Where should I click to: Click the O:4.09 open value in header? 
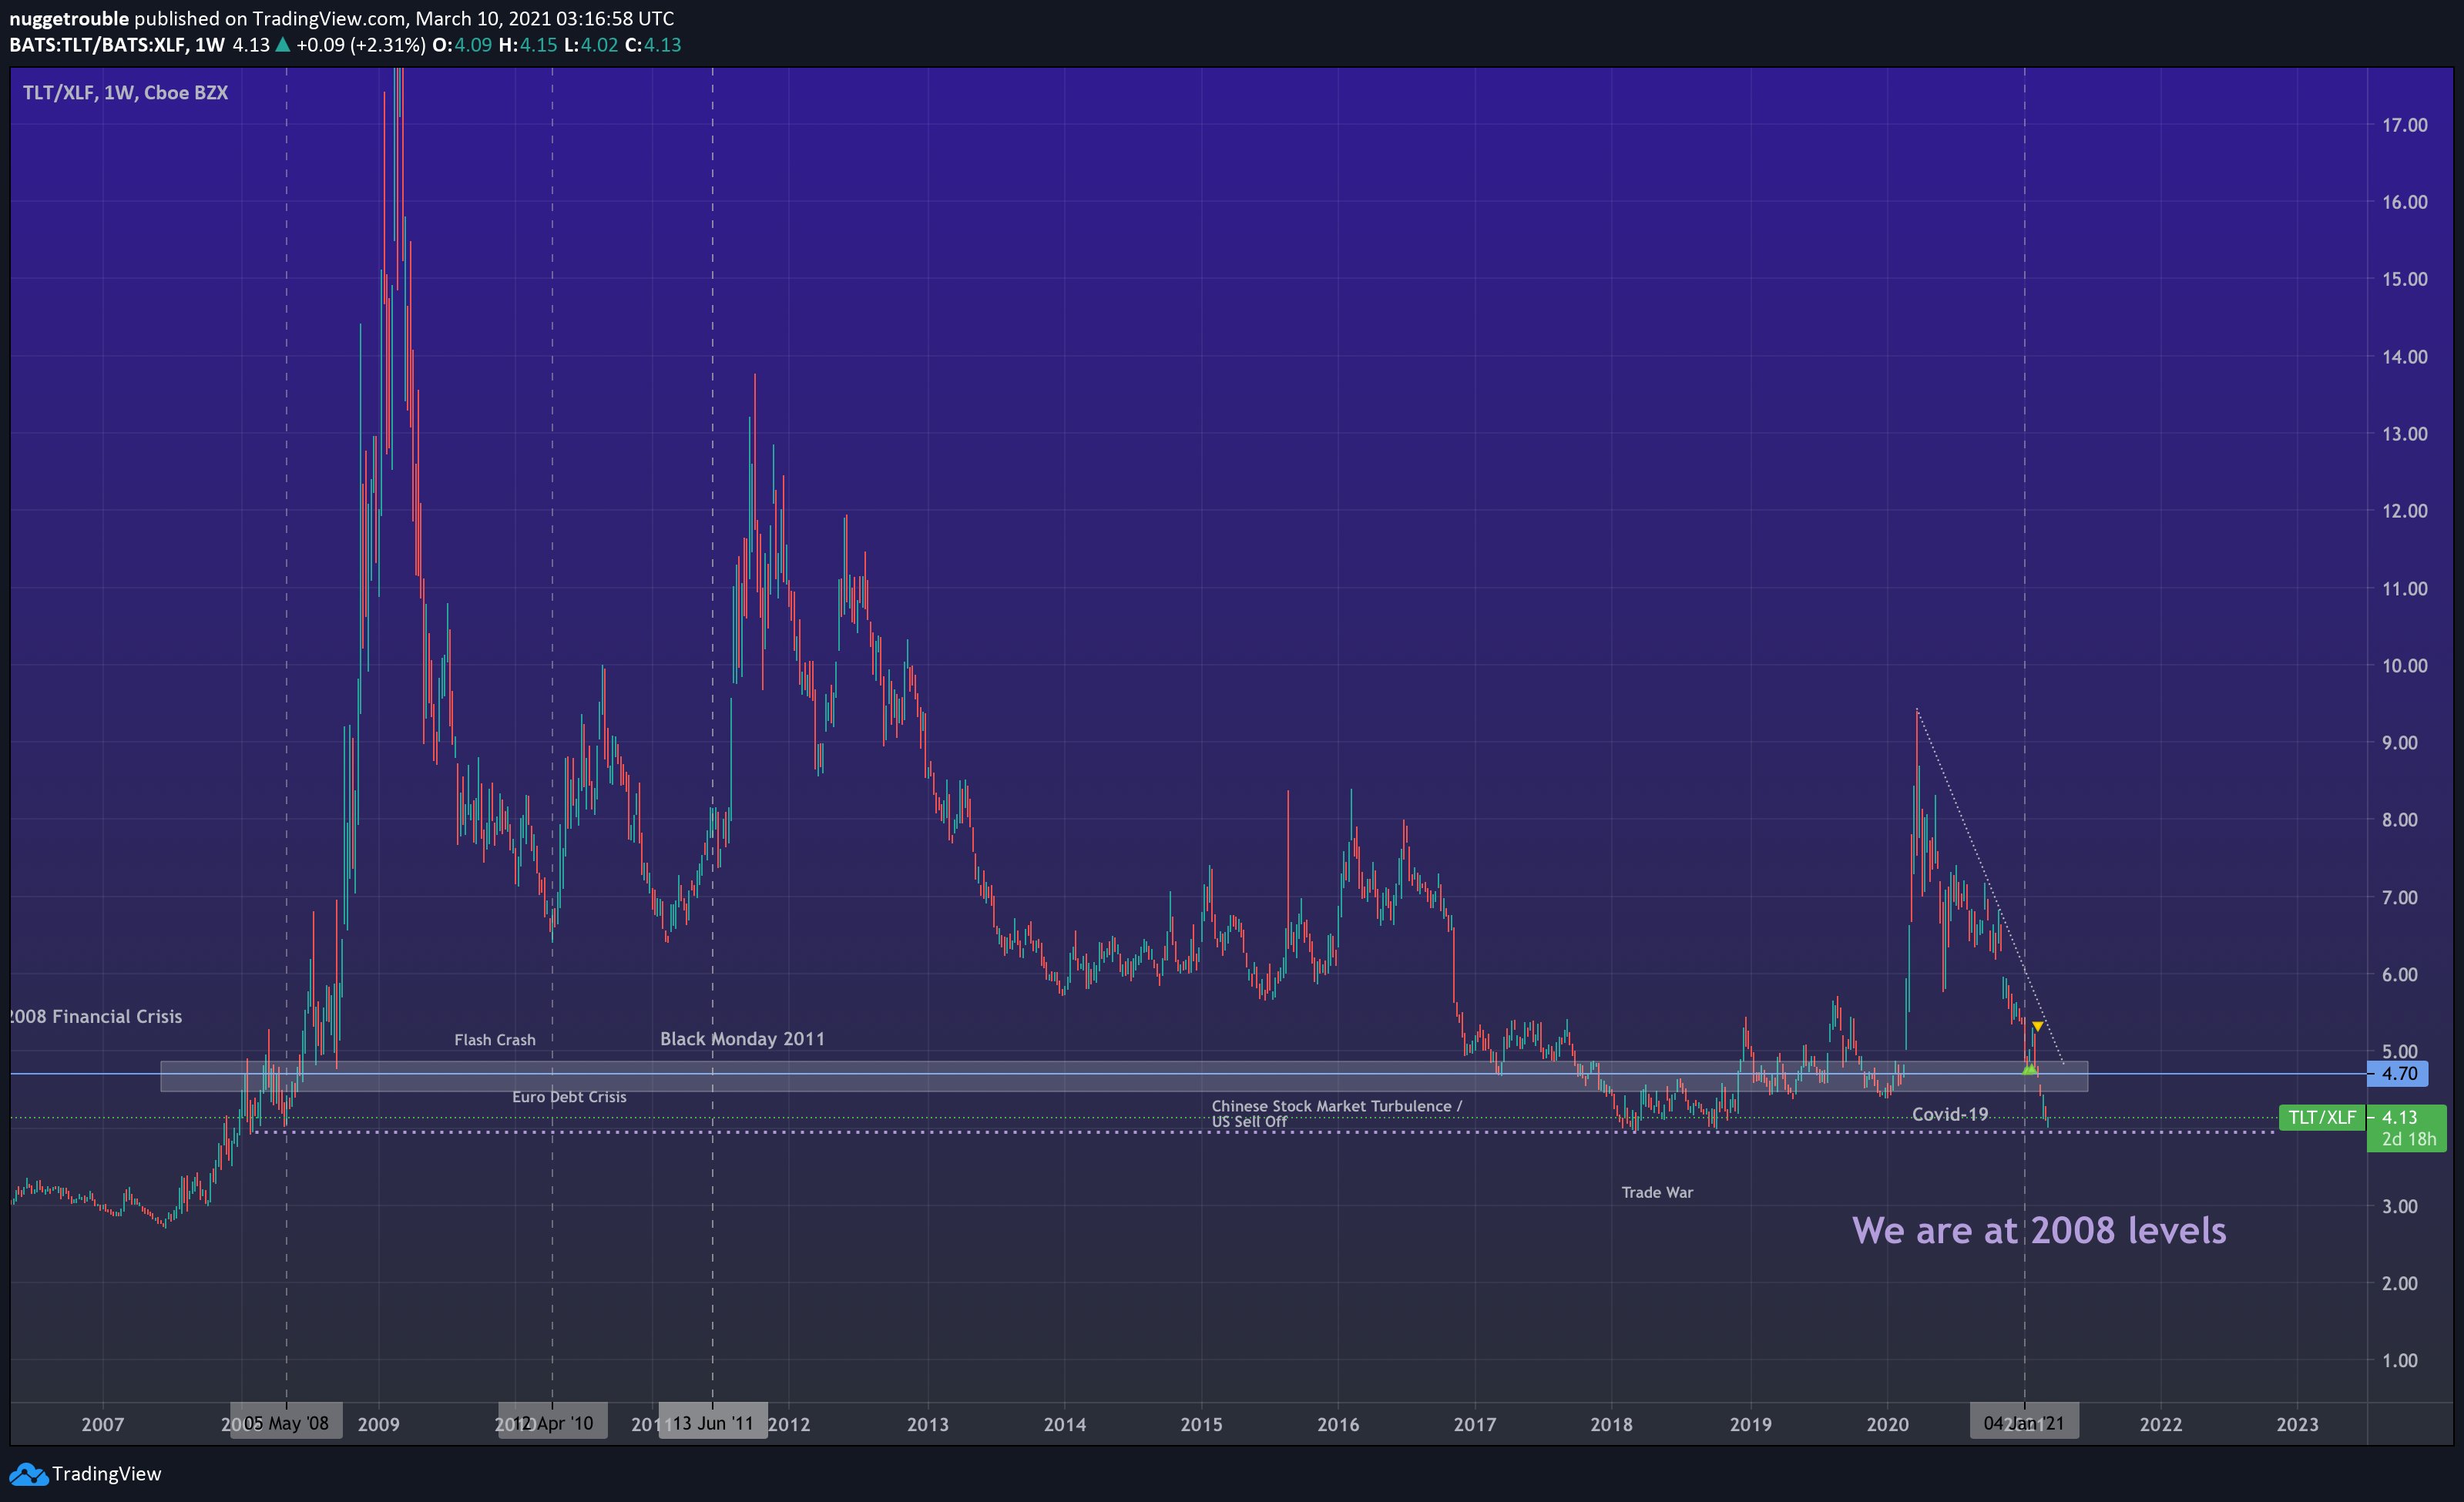(x=462, y=45)
